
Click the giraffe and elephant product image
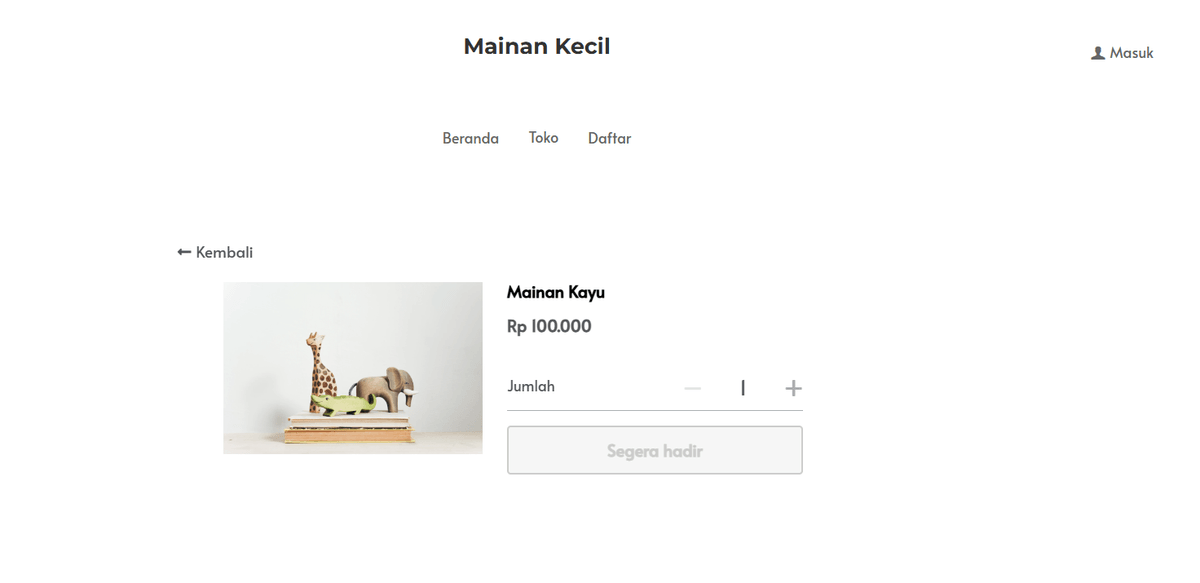[x=352, y=368]
